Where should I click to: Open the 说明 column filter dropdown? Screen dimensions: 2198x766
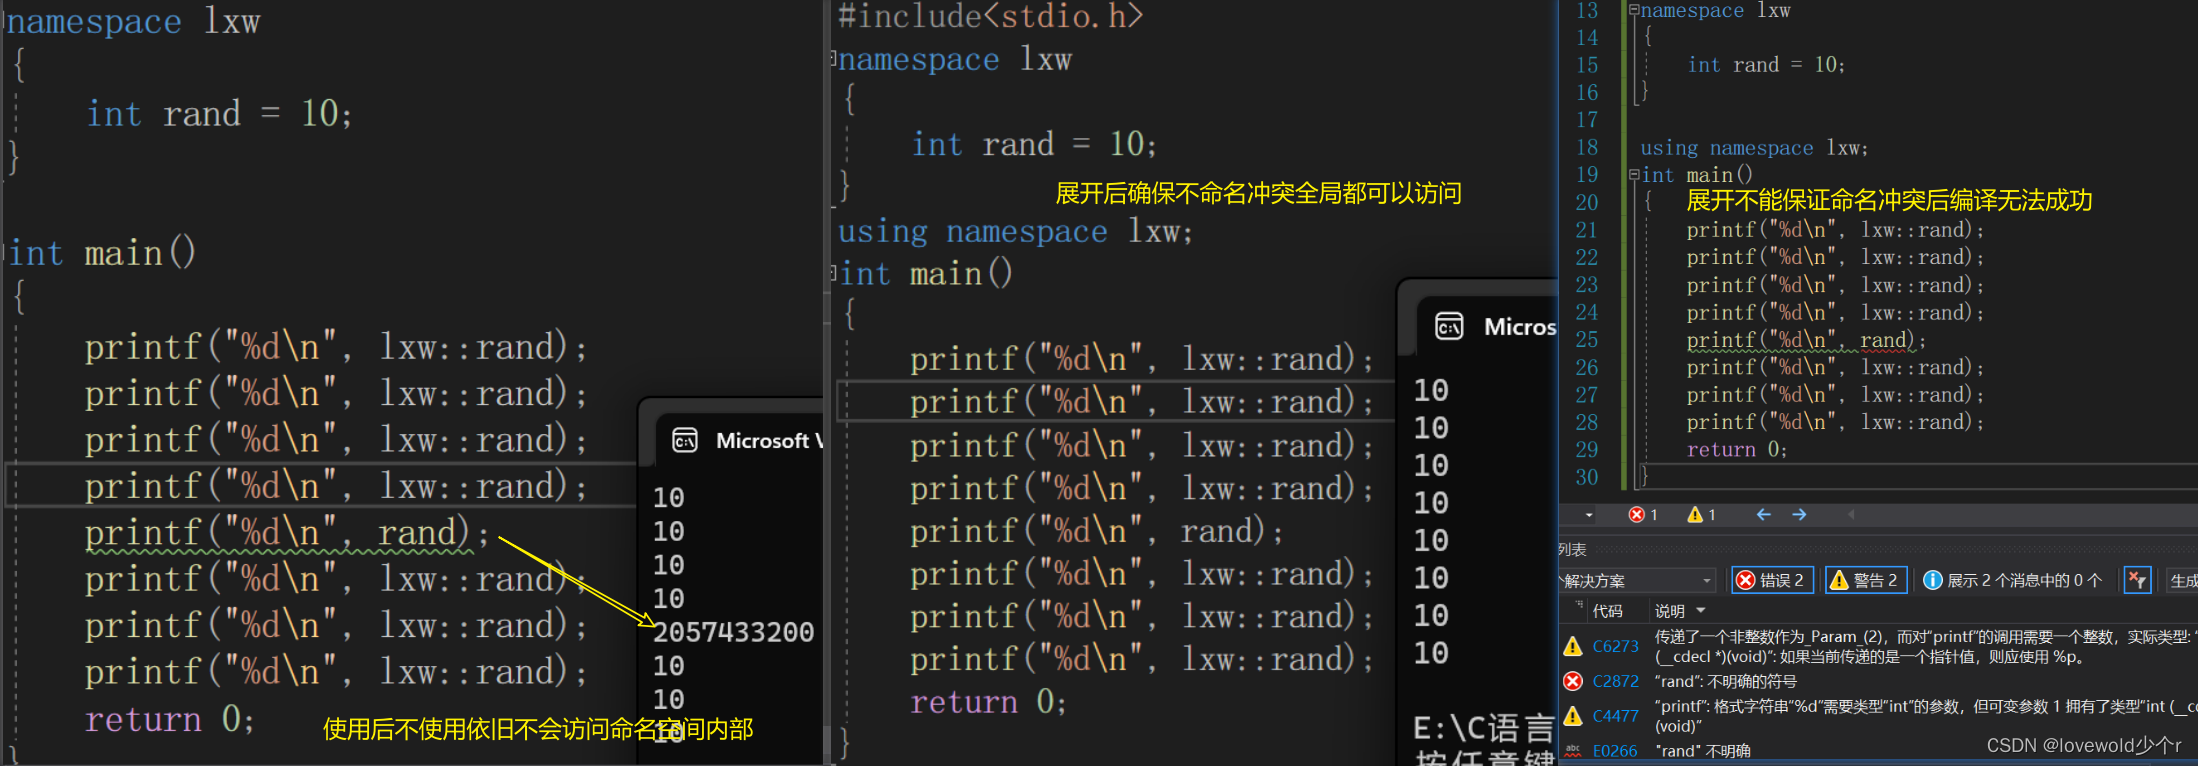point(1701,611)
